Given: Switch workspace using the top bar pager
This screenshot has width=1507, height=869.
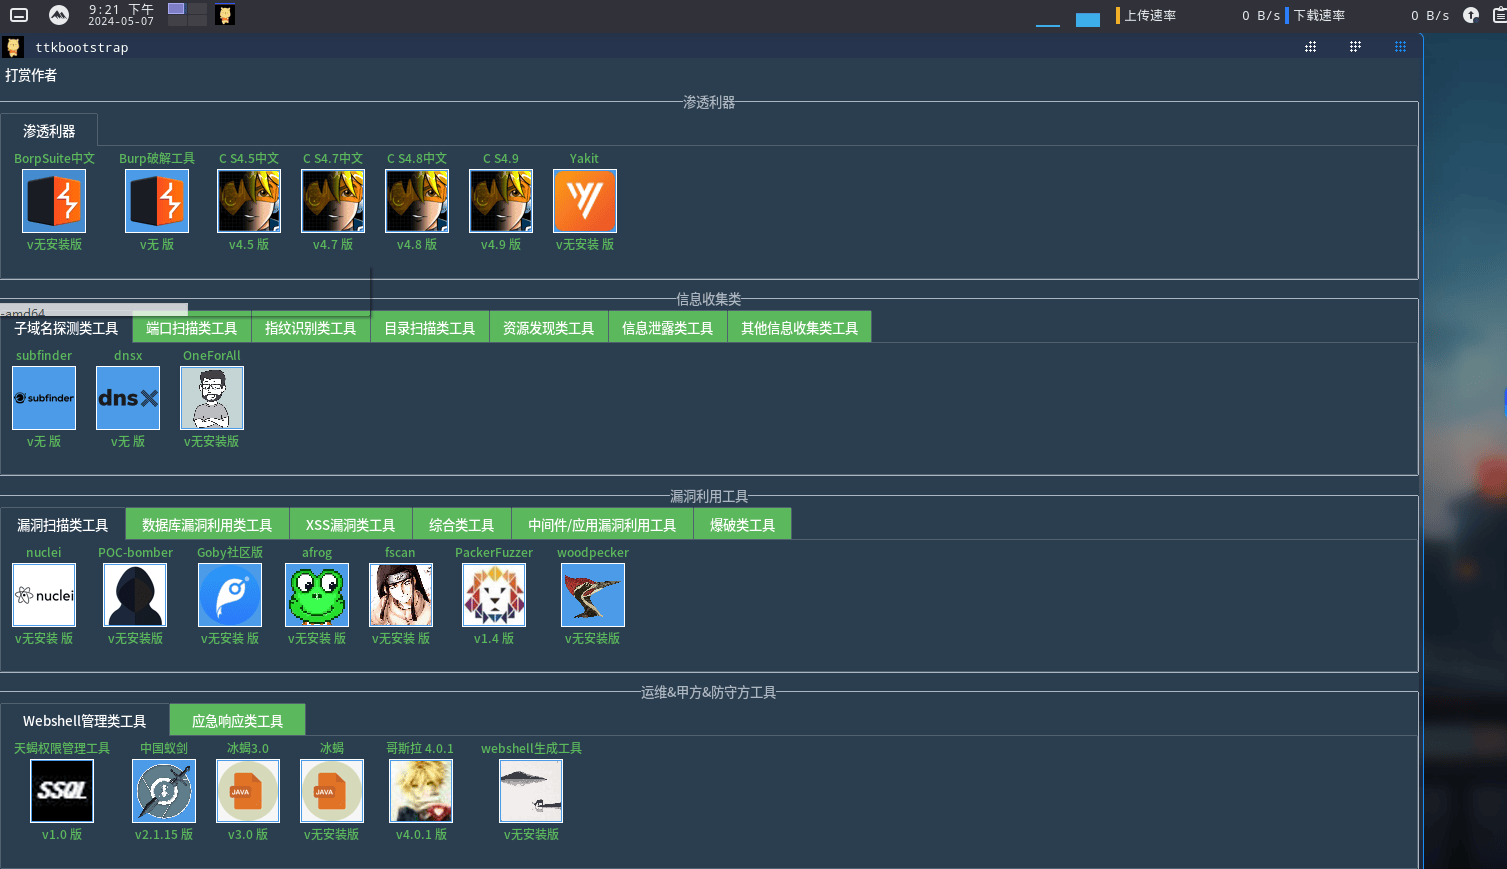Looking at the screenshot, I should 187,14.
